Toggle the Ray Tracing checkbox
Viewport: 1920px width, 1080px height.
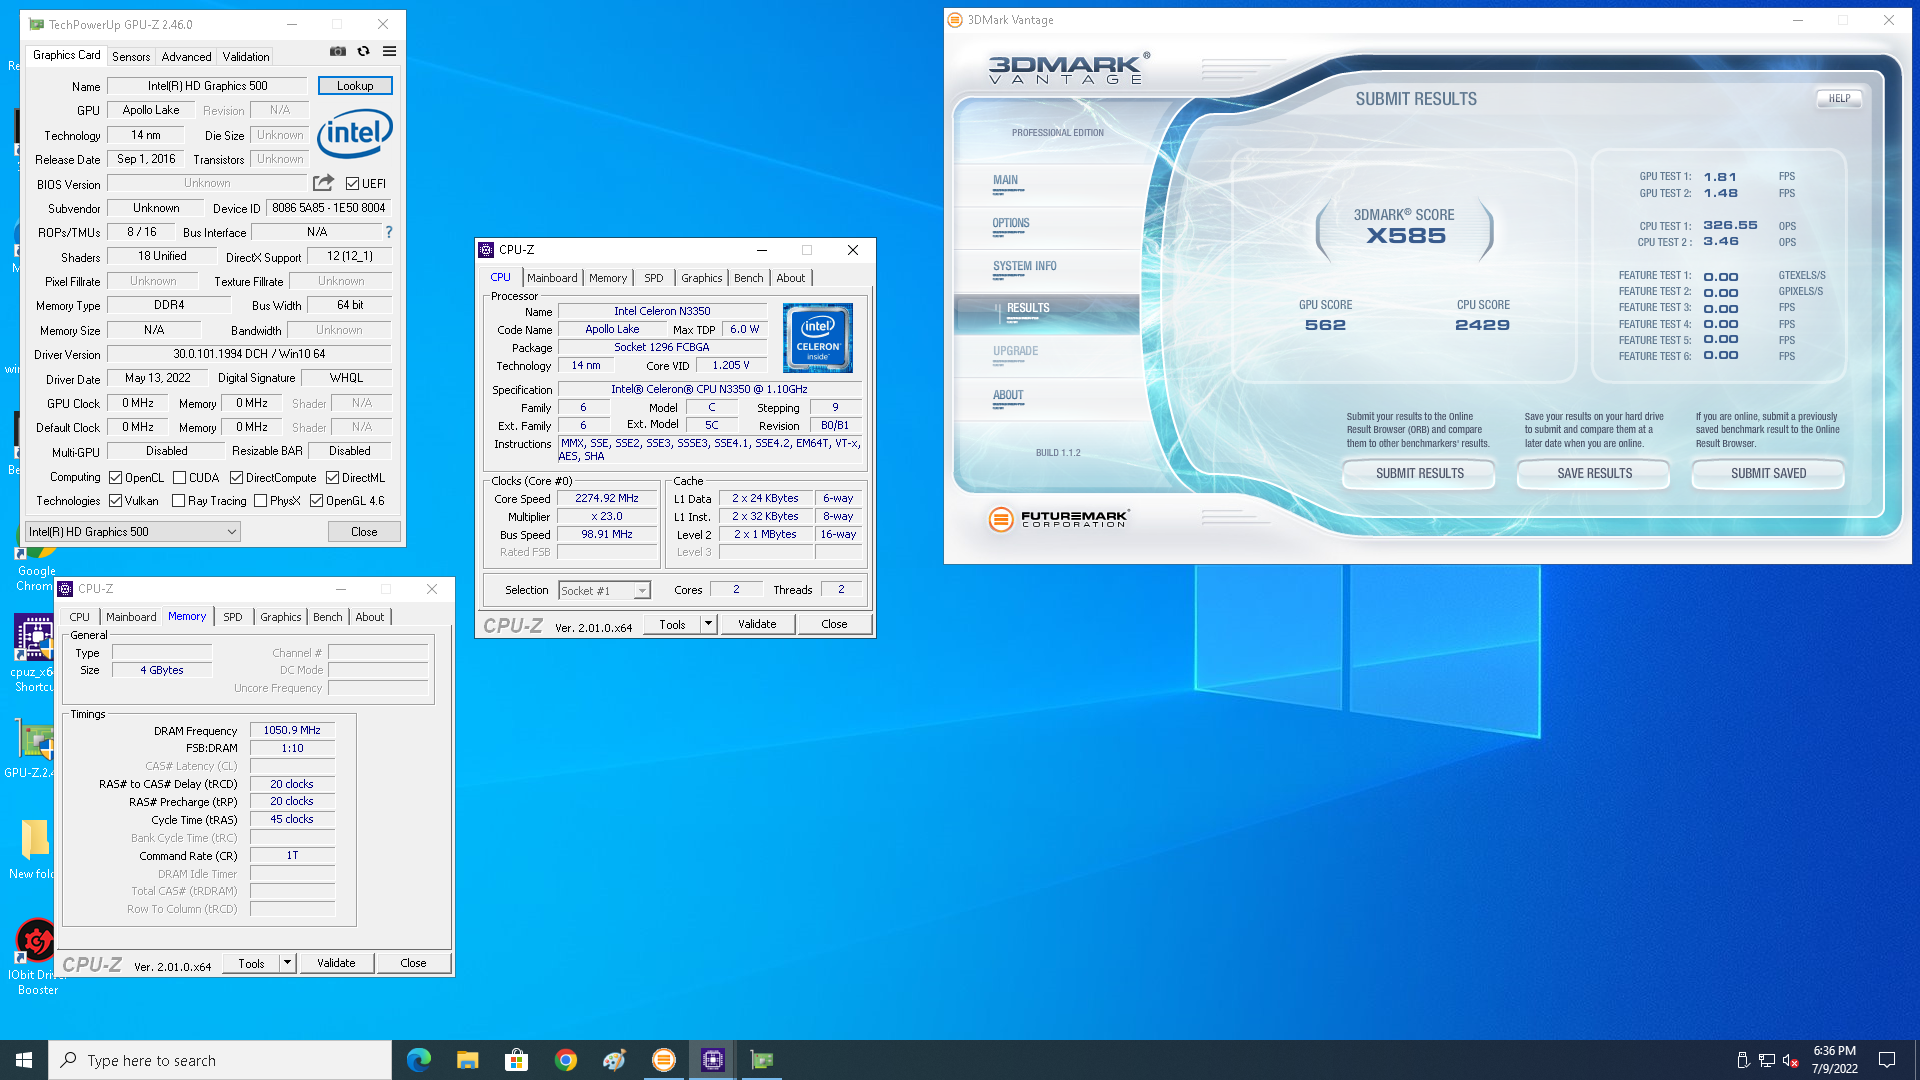pos(178,501)
